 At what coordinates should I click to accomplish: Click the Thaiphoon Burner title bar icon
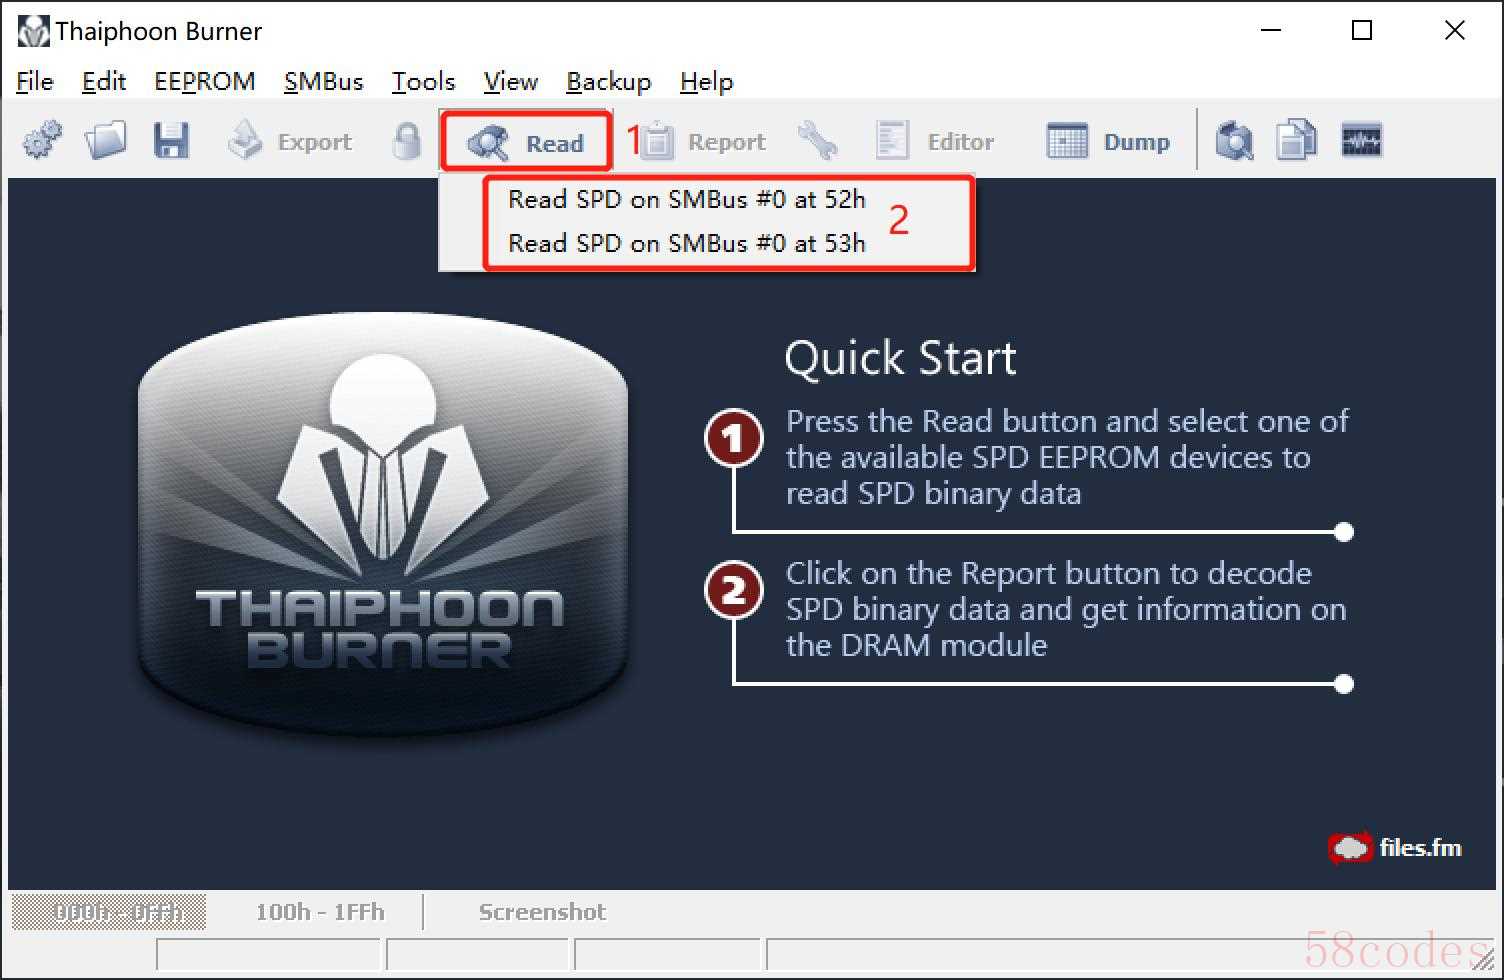tap(33, 31)
